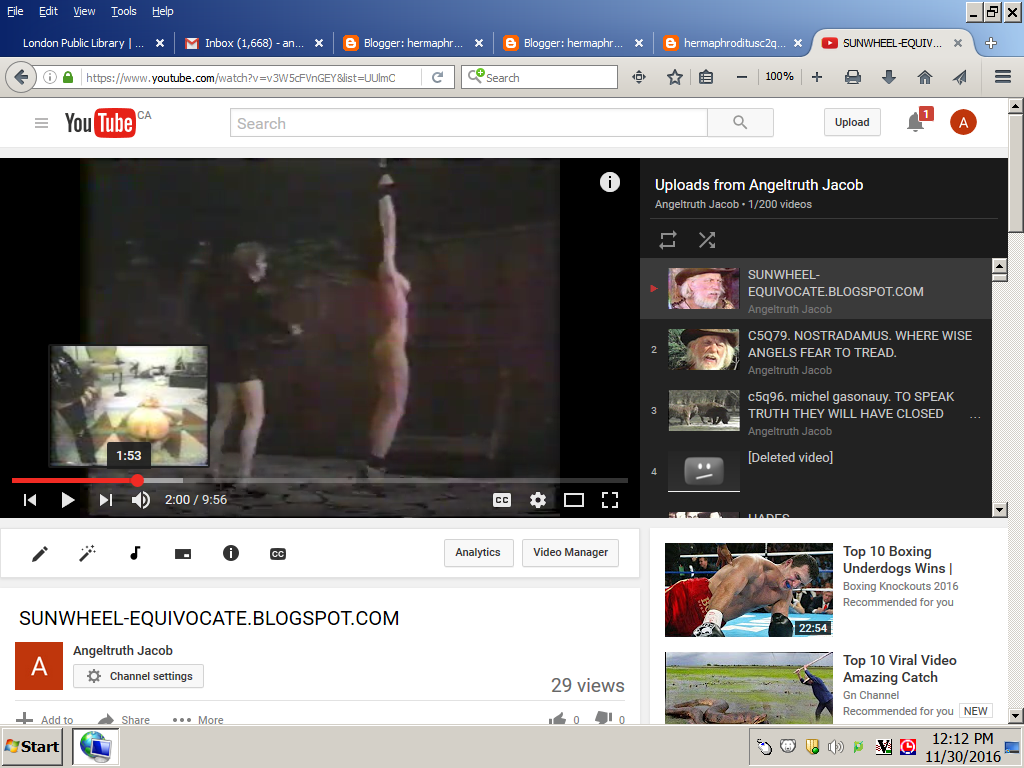The height and width of the screenshot is (768, 1024).
Task: Select the current SUNWHEEL-EQUIVOCATE playlist item
Action: pyautogui.click(x=816, y=290)
